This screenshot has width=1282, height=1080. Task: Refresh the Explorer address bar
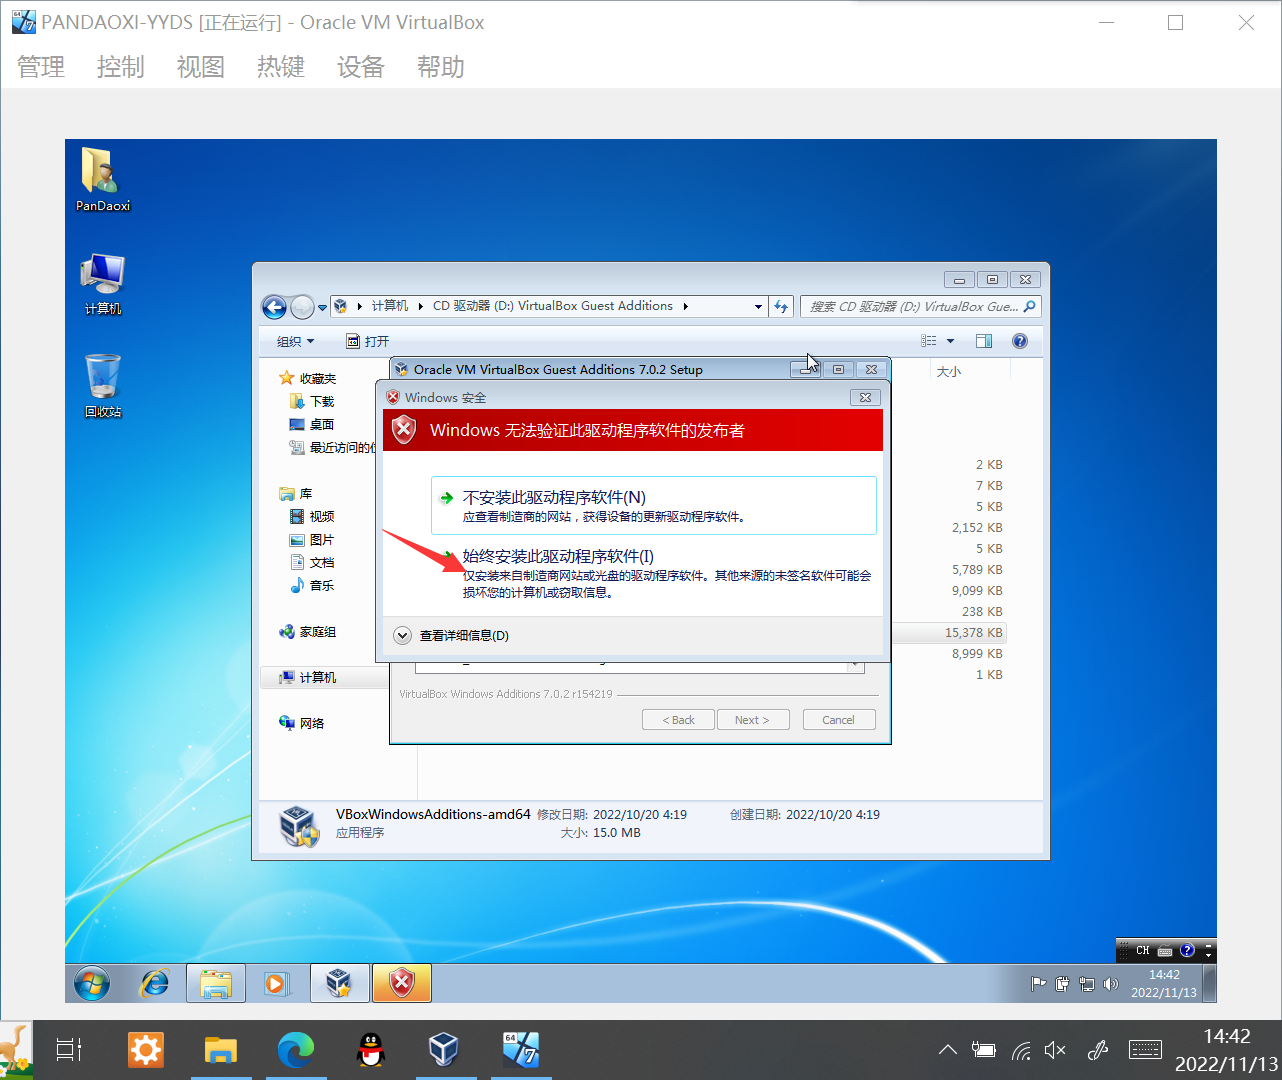[781, 306]
